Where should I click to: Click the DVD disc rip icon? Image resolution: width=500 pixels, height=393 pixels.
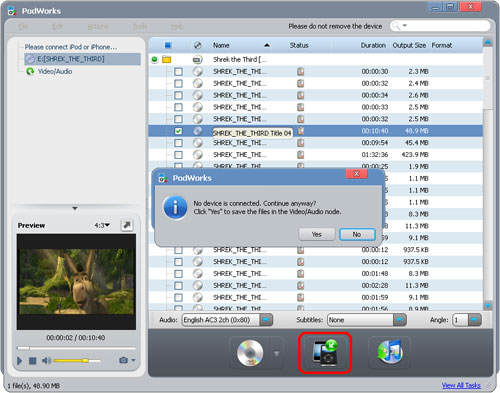click(x=250, y=353)
